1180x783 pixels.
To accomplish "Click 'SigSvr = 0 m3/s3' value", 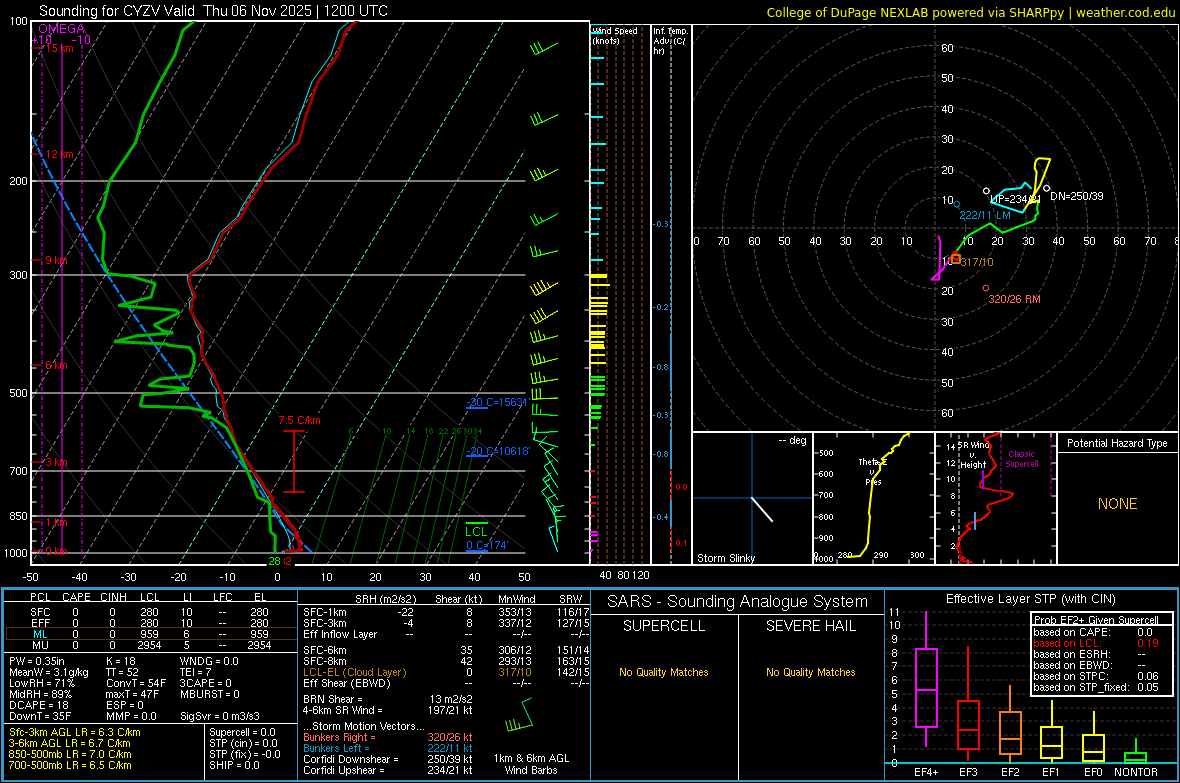I will pyautogui.click(x=220, y=716).
